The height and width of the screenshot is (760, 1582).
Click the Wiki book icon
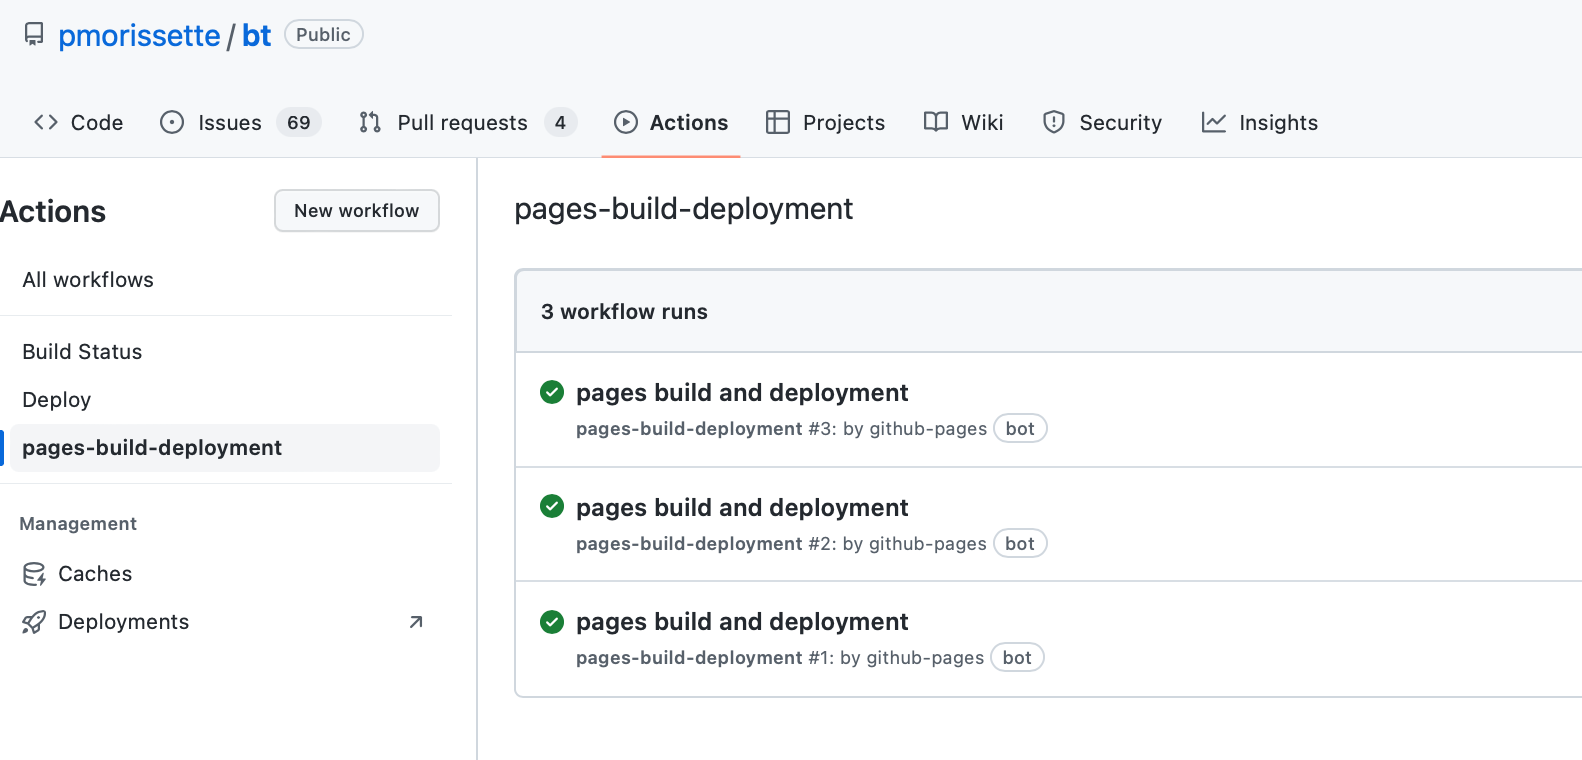936,122
